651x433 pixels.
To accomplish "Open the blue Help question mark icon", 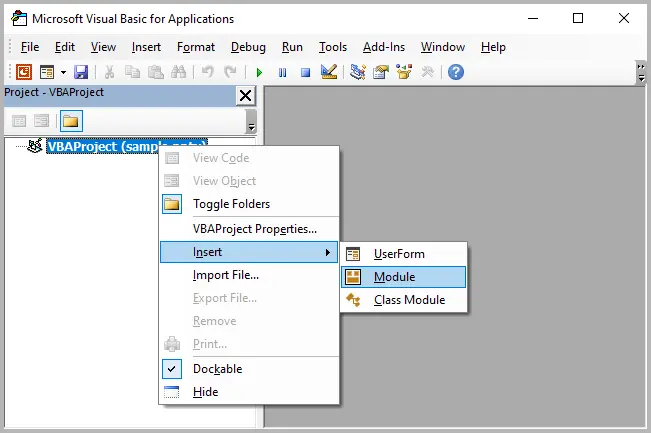I will tap(456, 72).
